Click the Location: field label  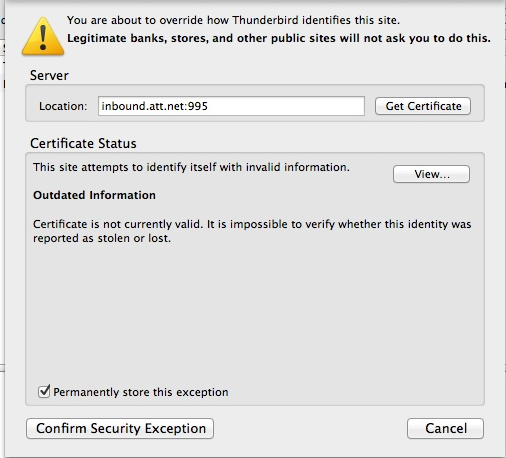(x=63, y=106)
